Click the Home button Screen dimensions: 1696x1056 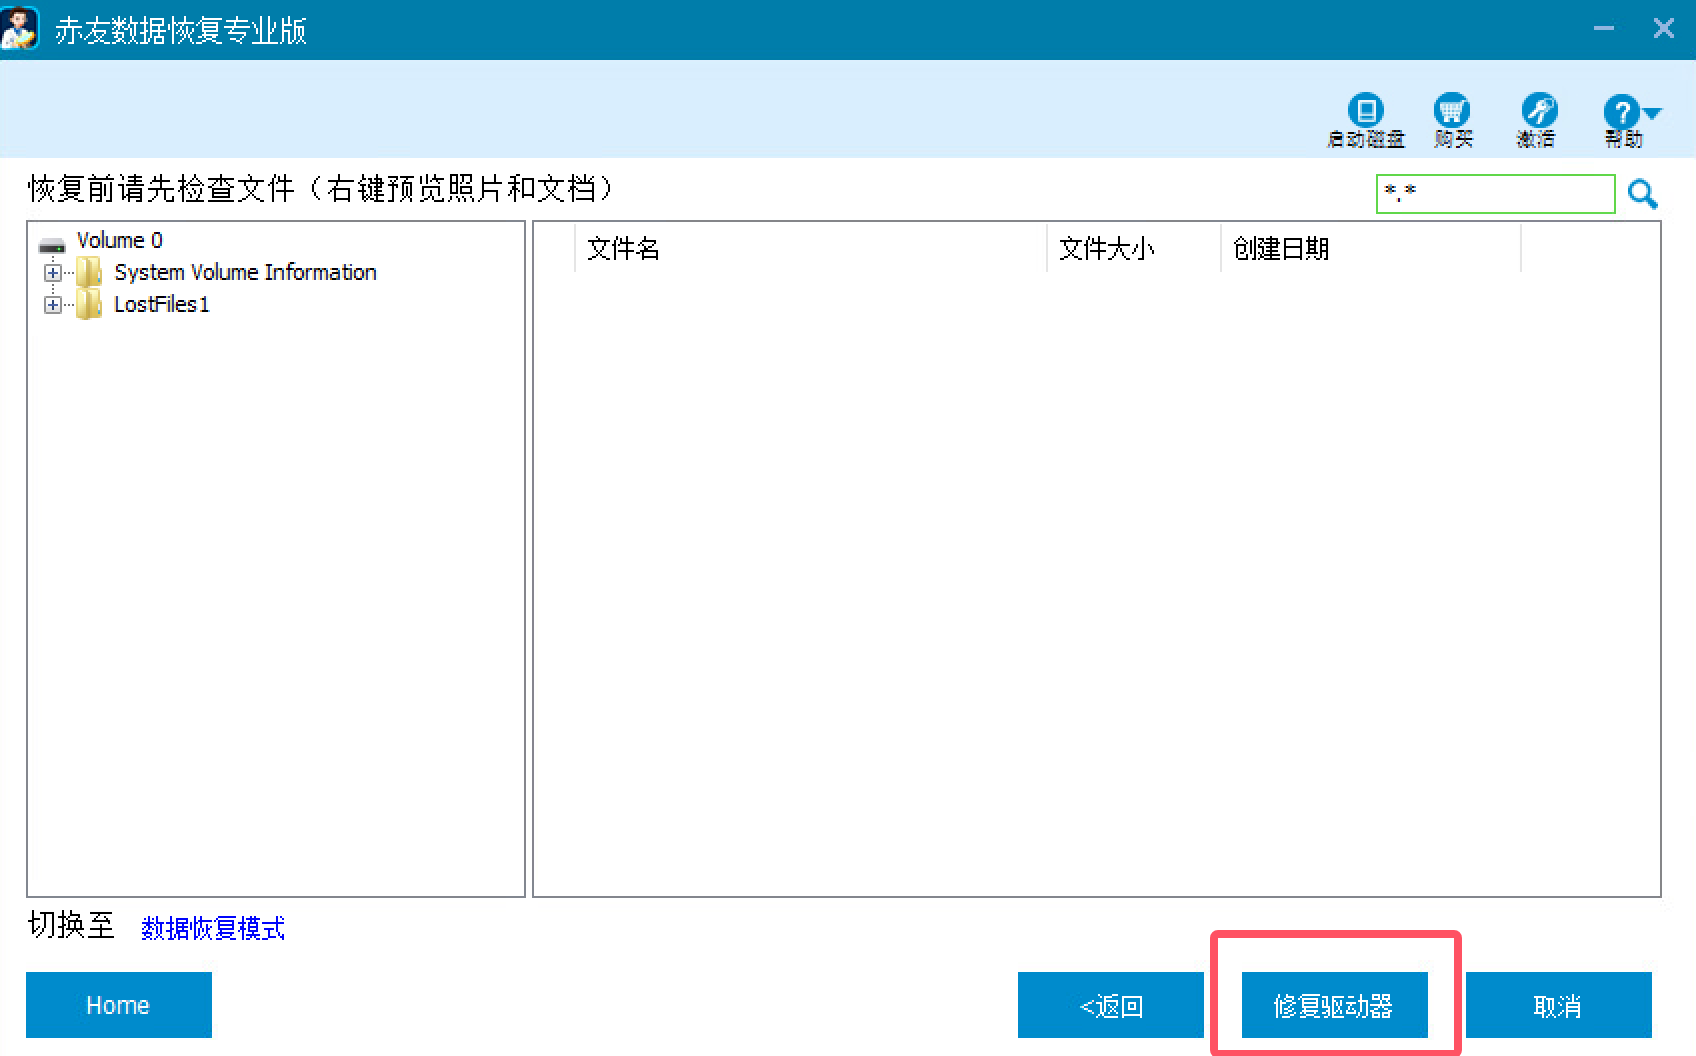(119, 1005)
